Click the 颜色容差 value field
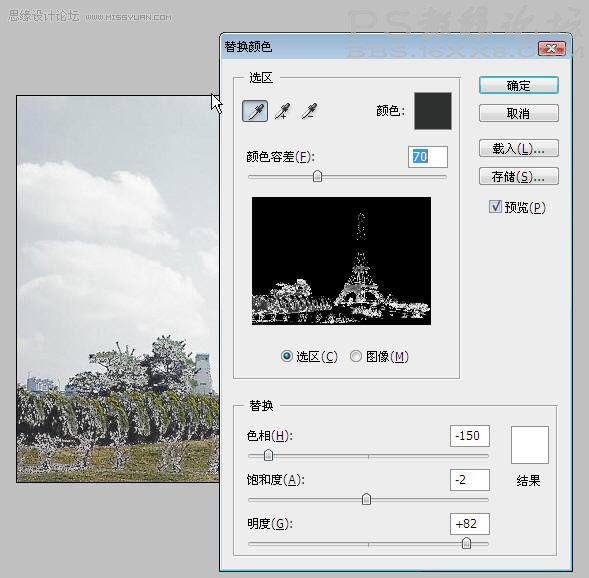Viewport: 589px width, 578px height. click(x=428, y=157)
